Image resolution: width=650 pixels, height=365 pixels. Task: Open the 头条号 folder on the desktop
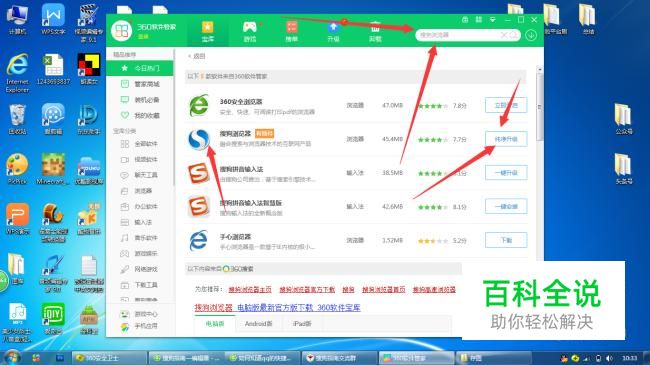pyautogui.click(x=623, y=168)
